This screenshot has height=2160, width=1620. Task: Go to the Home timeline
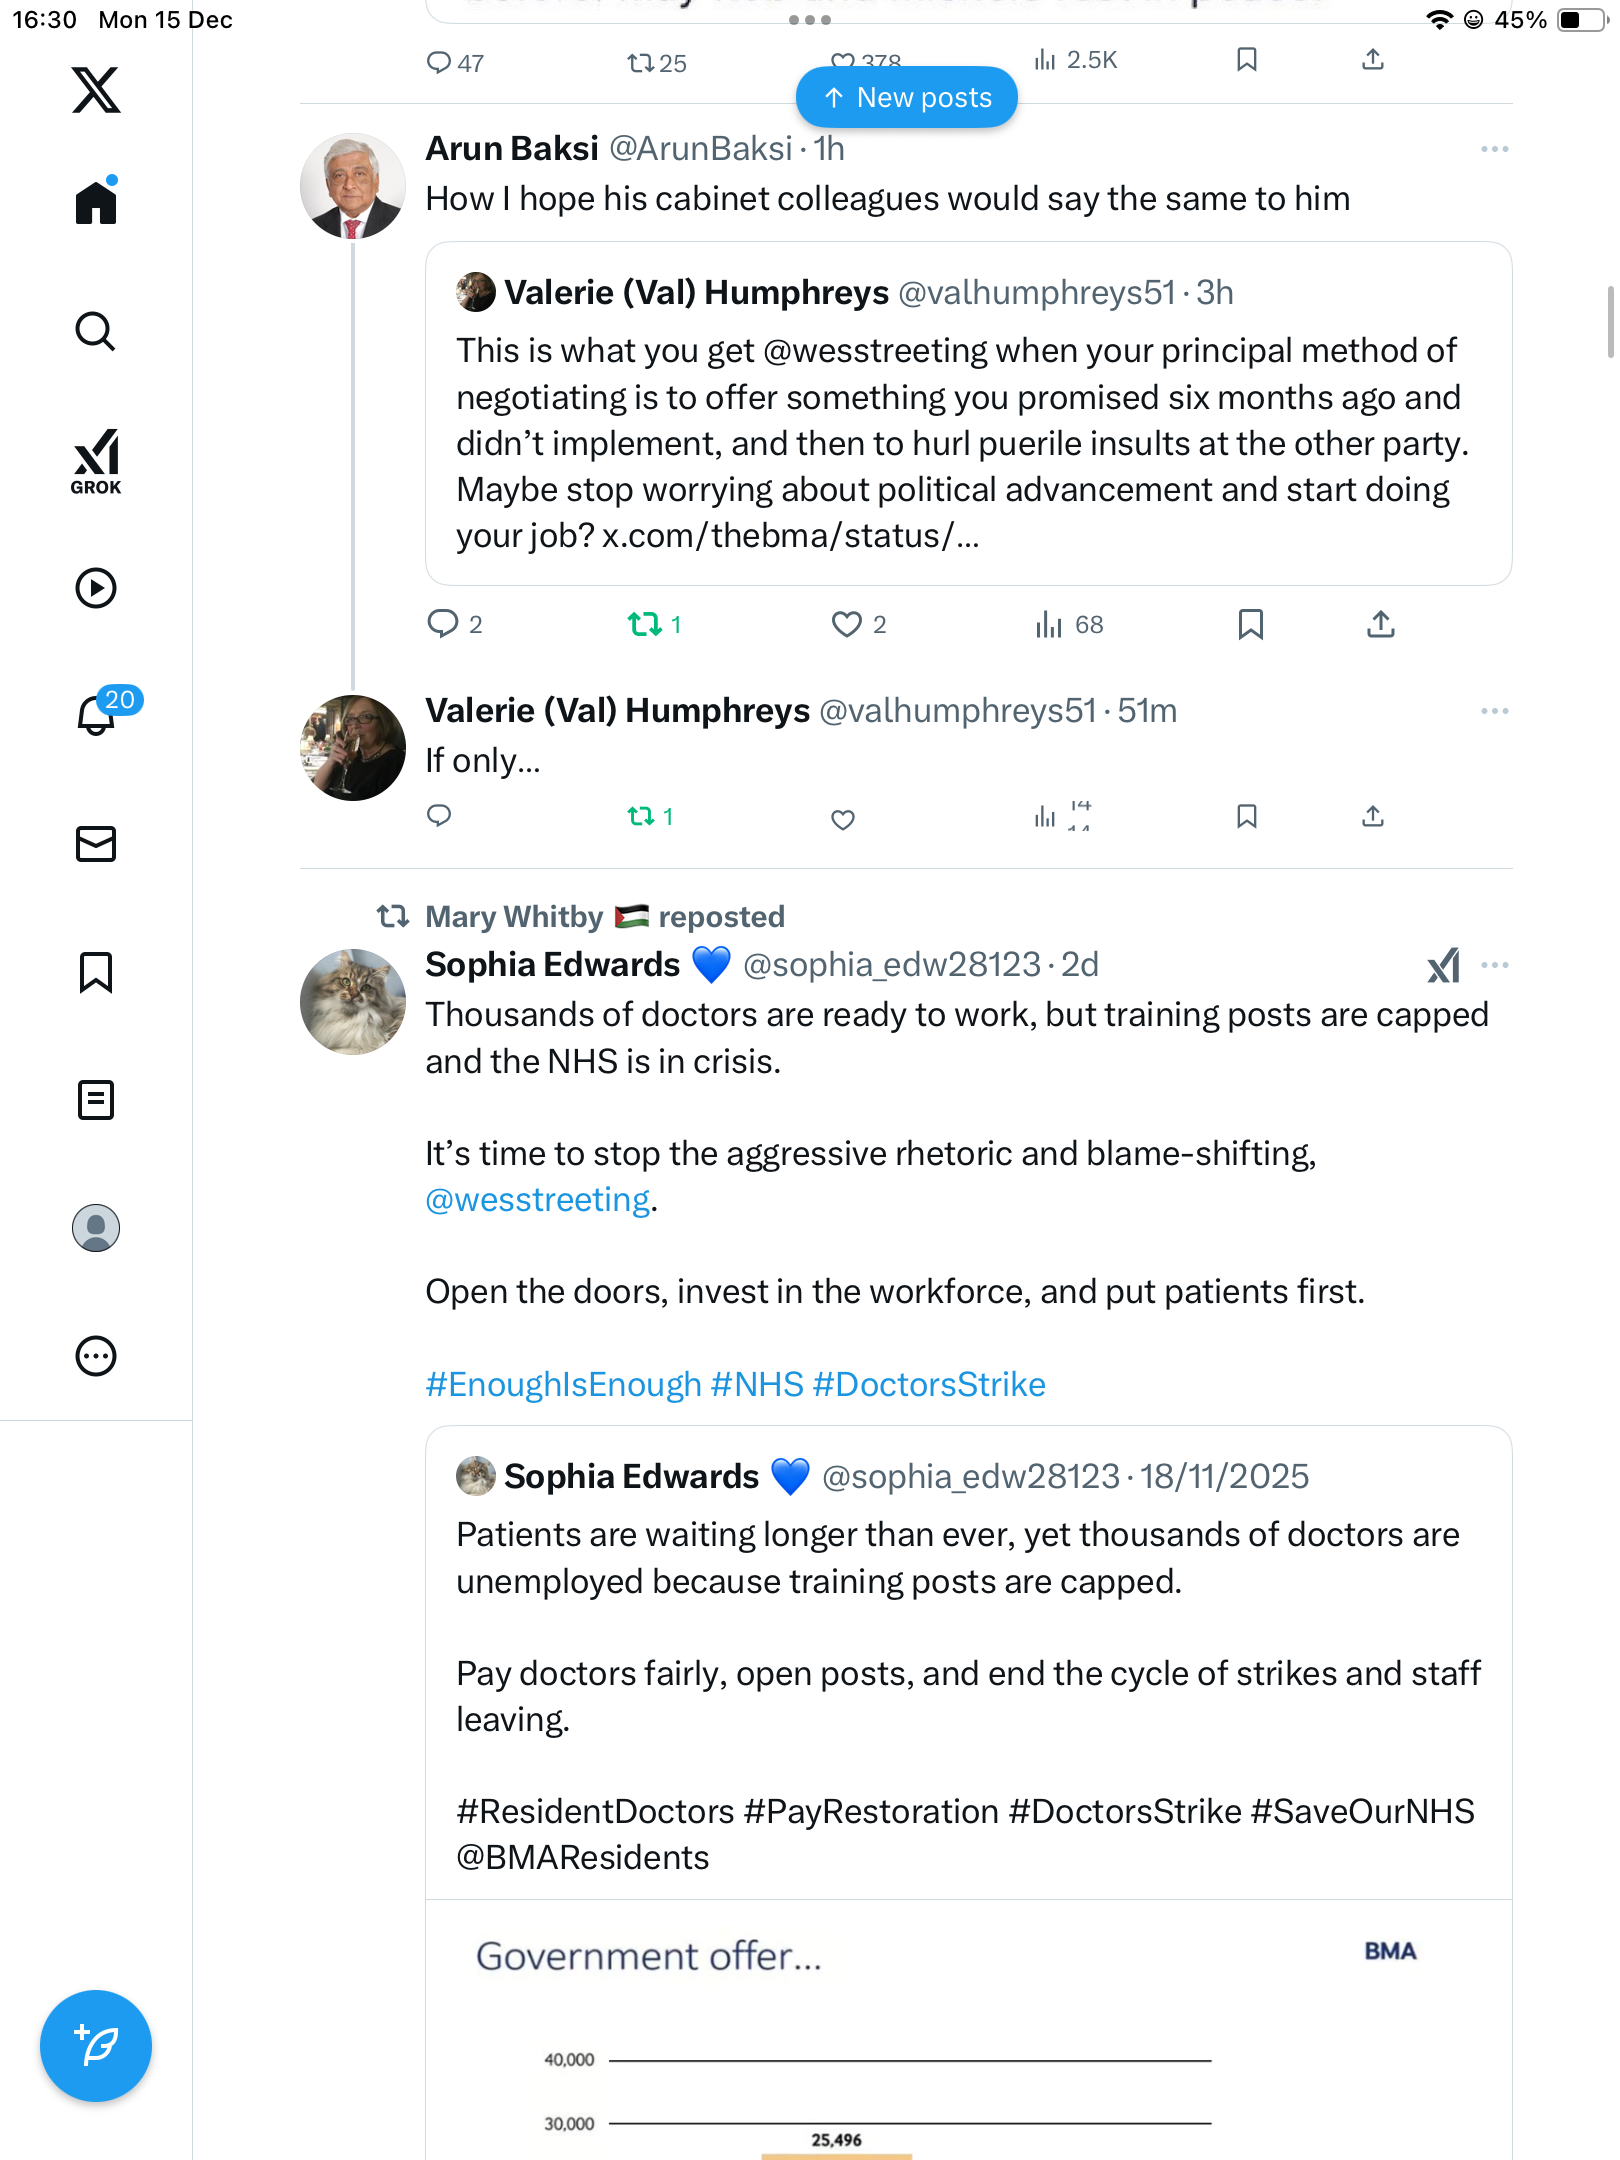pyautogui.click(x=96, y=203)
